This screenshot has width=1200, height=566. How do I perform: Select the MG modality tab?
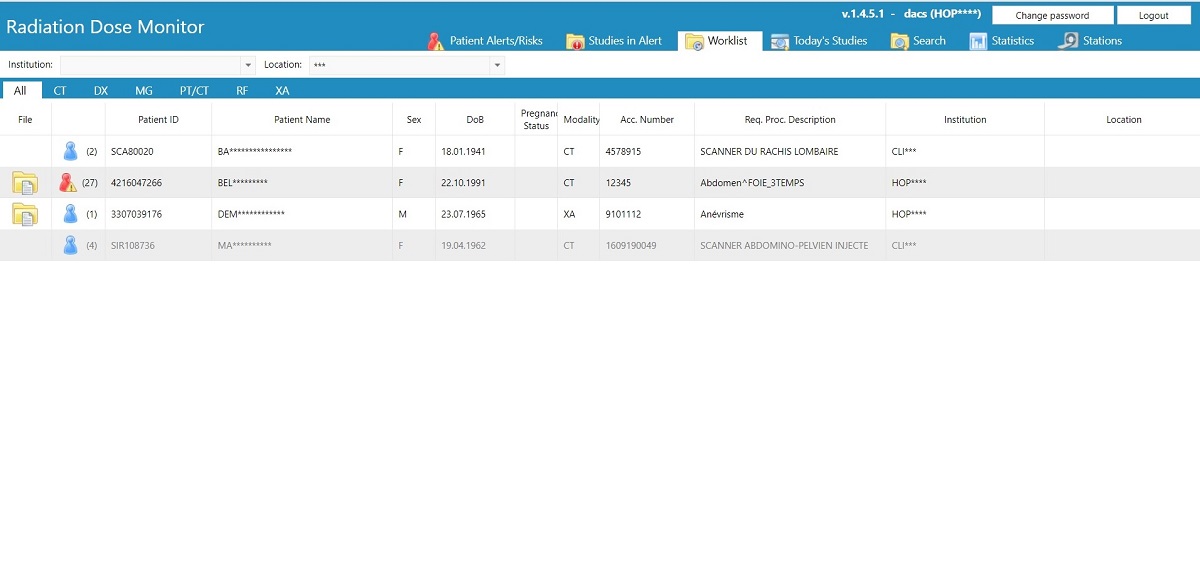point(144,90)
